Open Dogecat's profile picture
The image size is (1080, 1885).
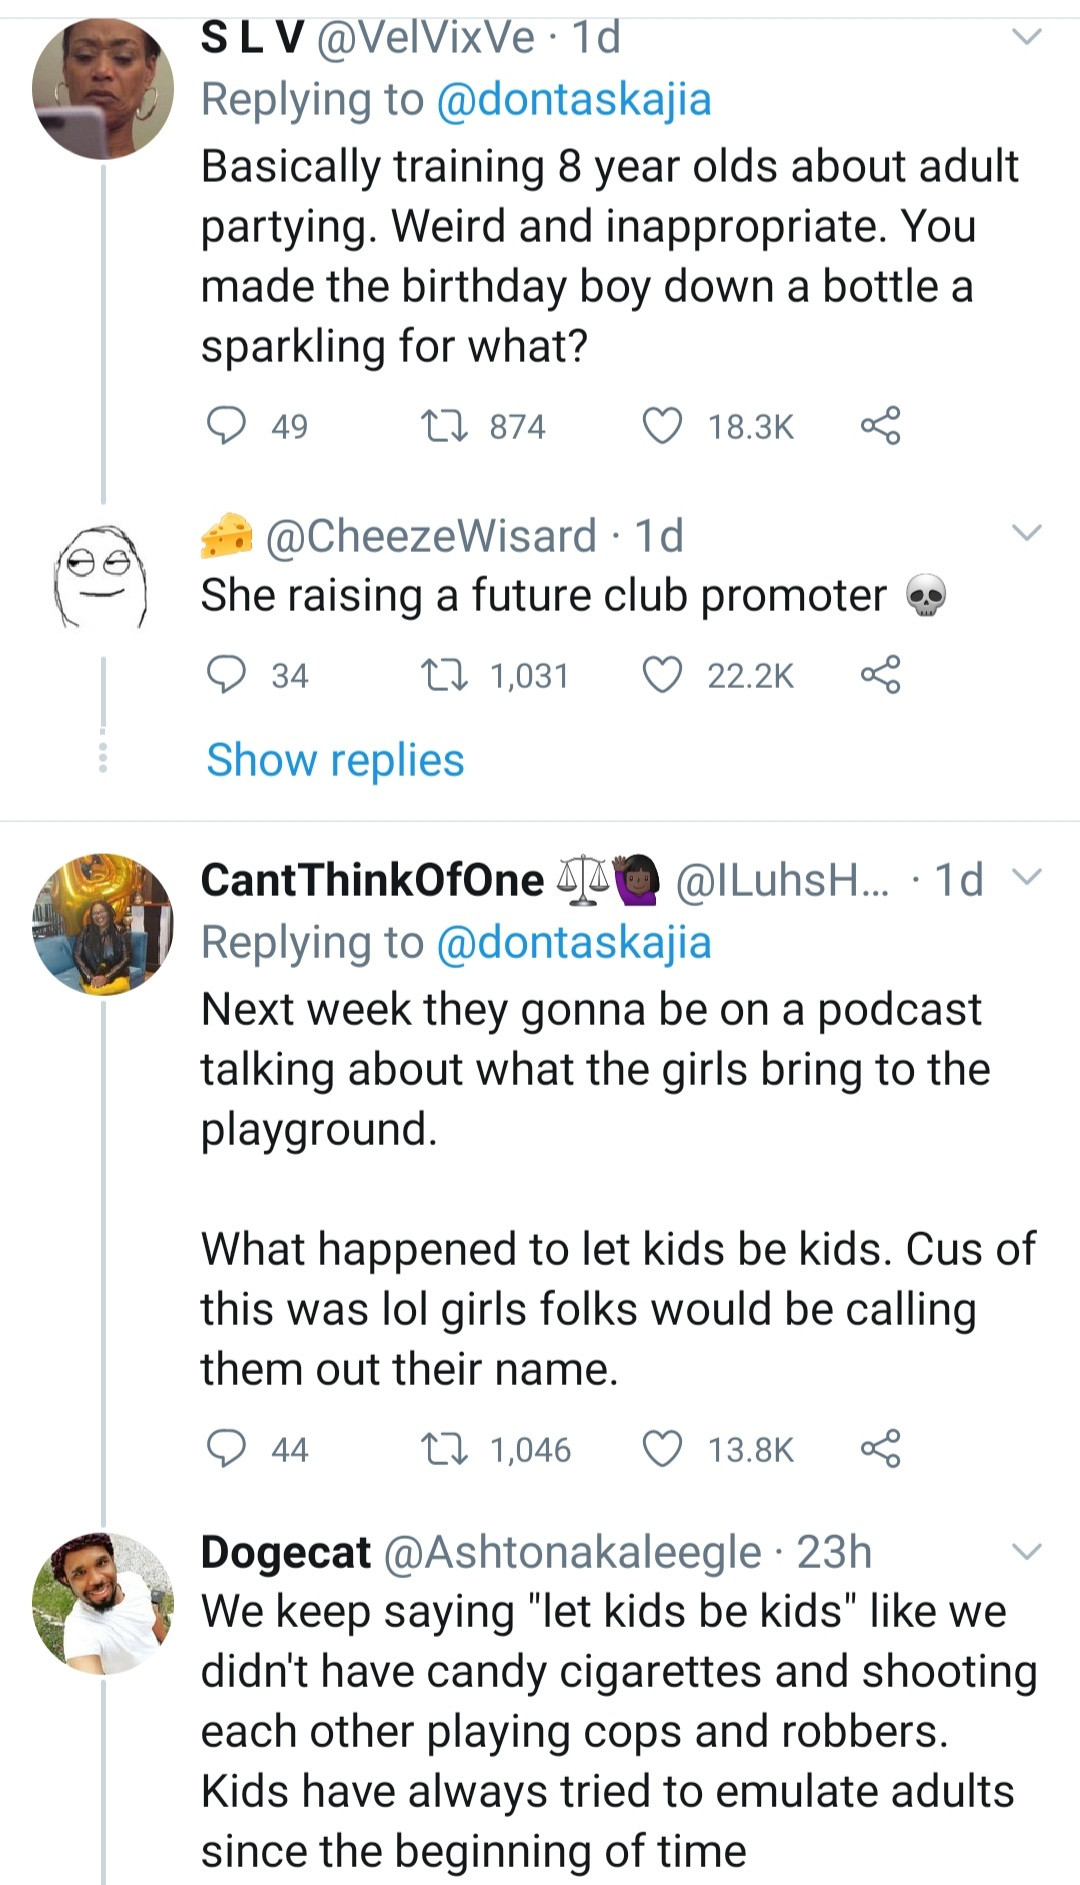[x=103, y=1602]
